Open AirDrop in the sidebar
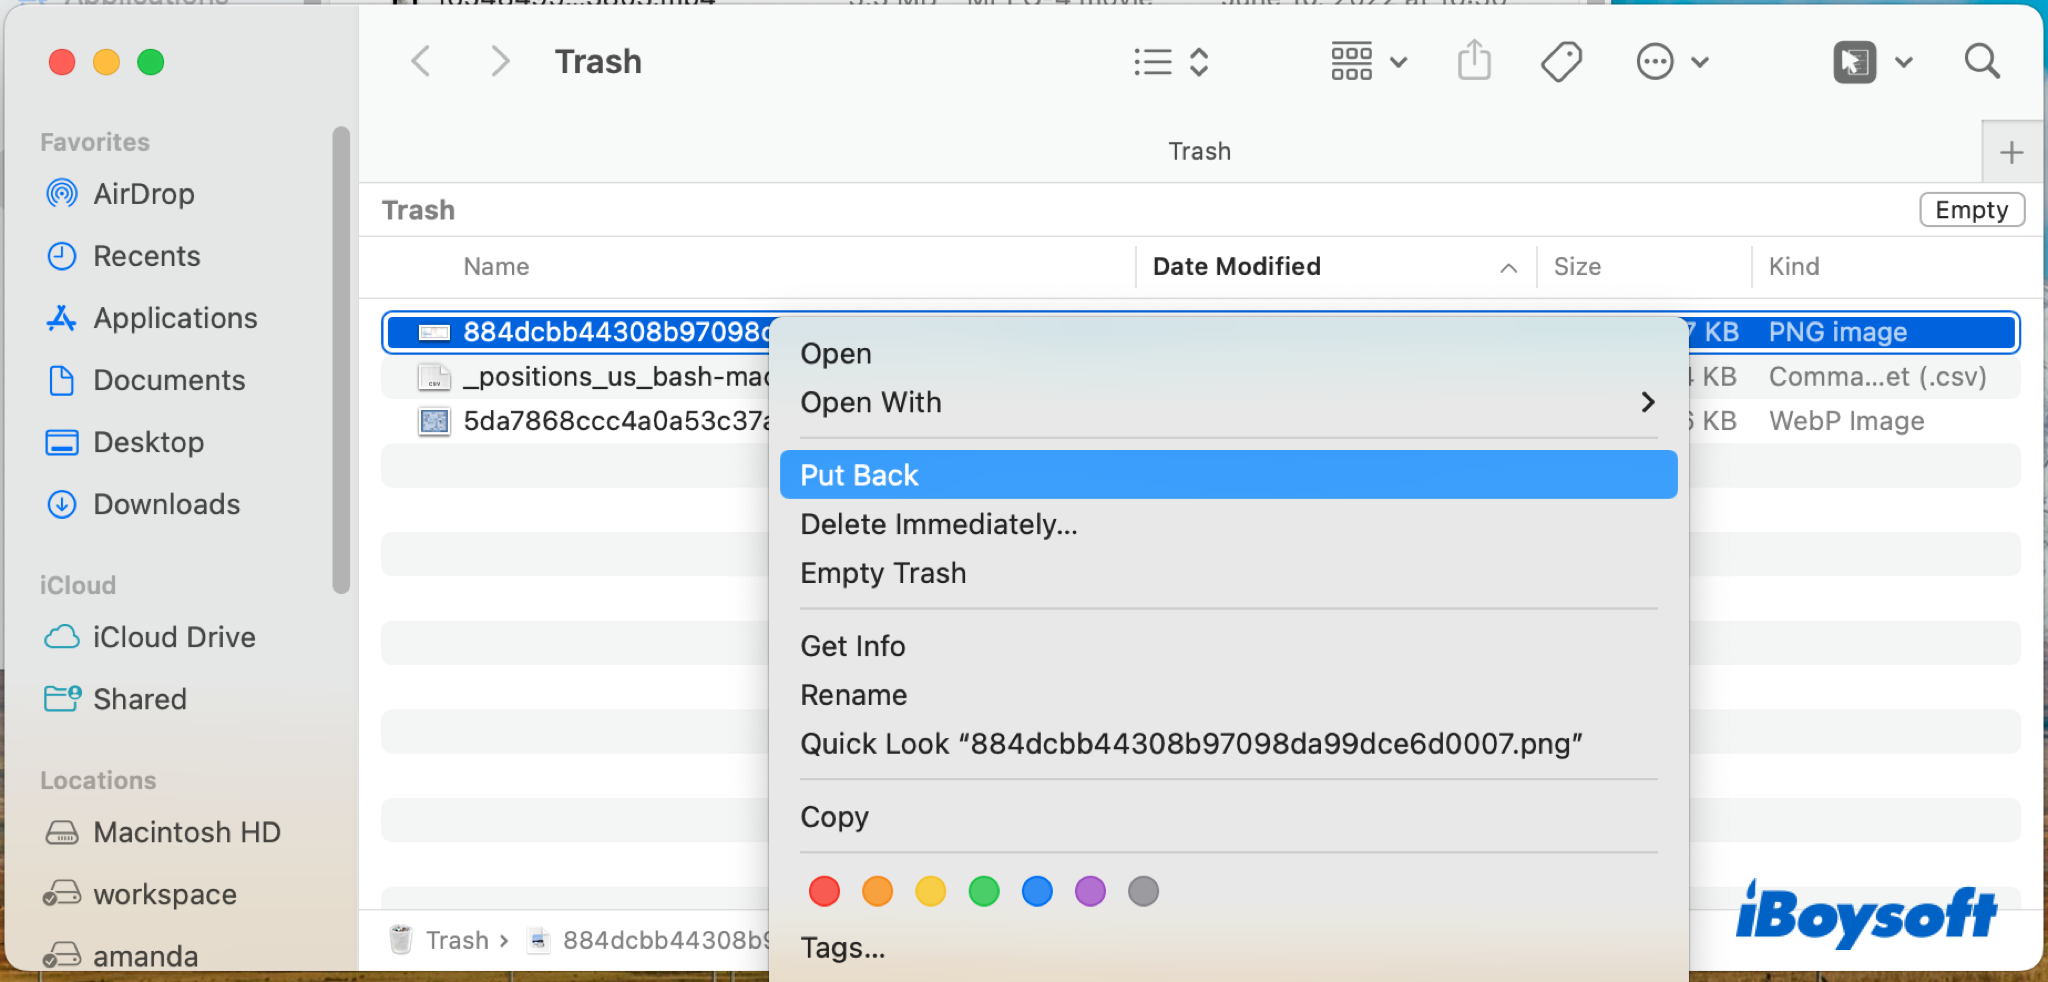The image size is (2048, 982). [x=143, y=194]
